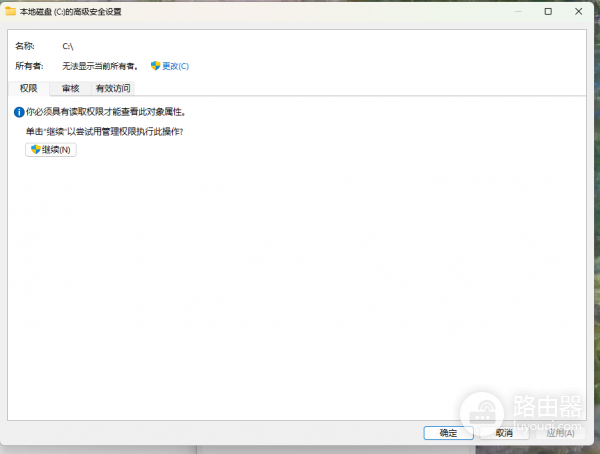The image size is (600, 454).
Task: Click the 继续(N) button
Action: pos(51,150)
